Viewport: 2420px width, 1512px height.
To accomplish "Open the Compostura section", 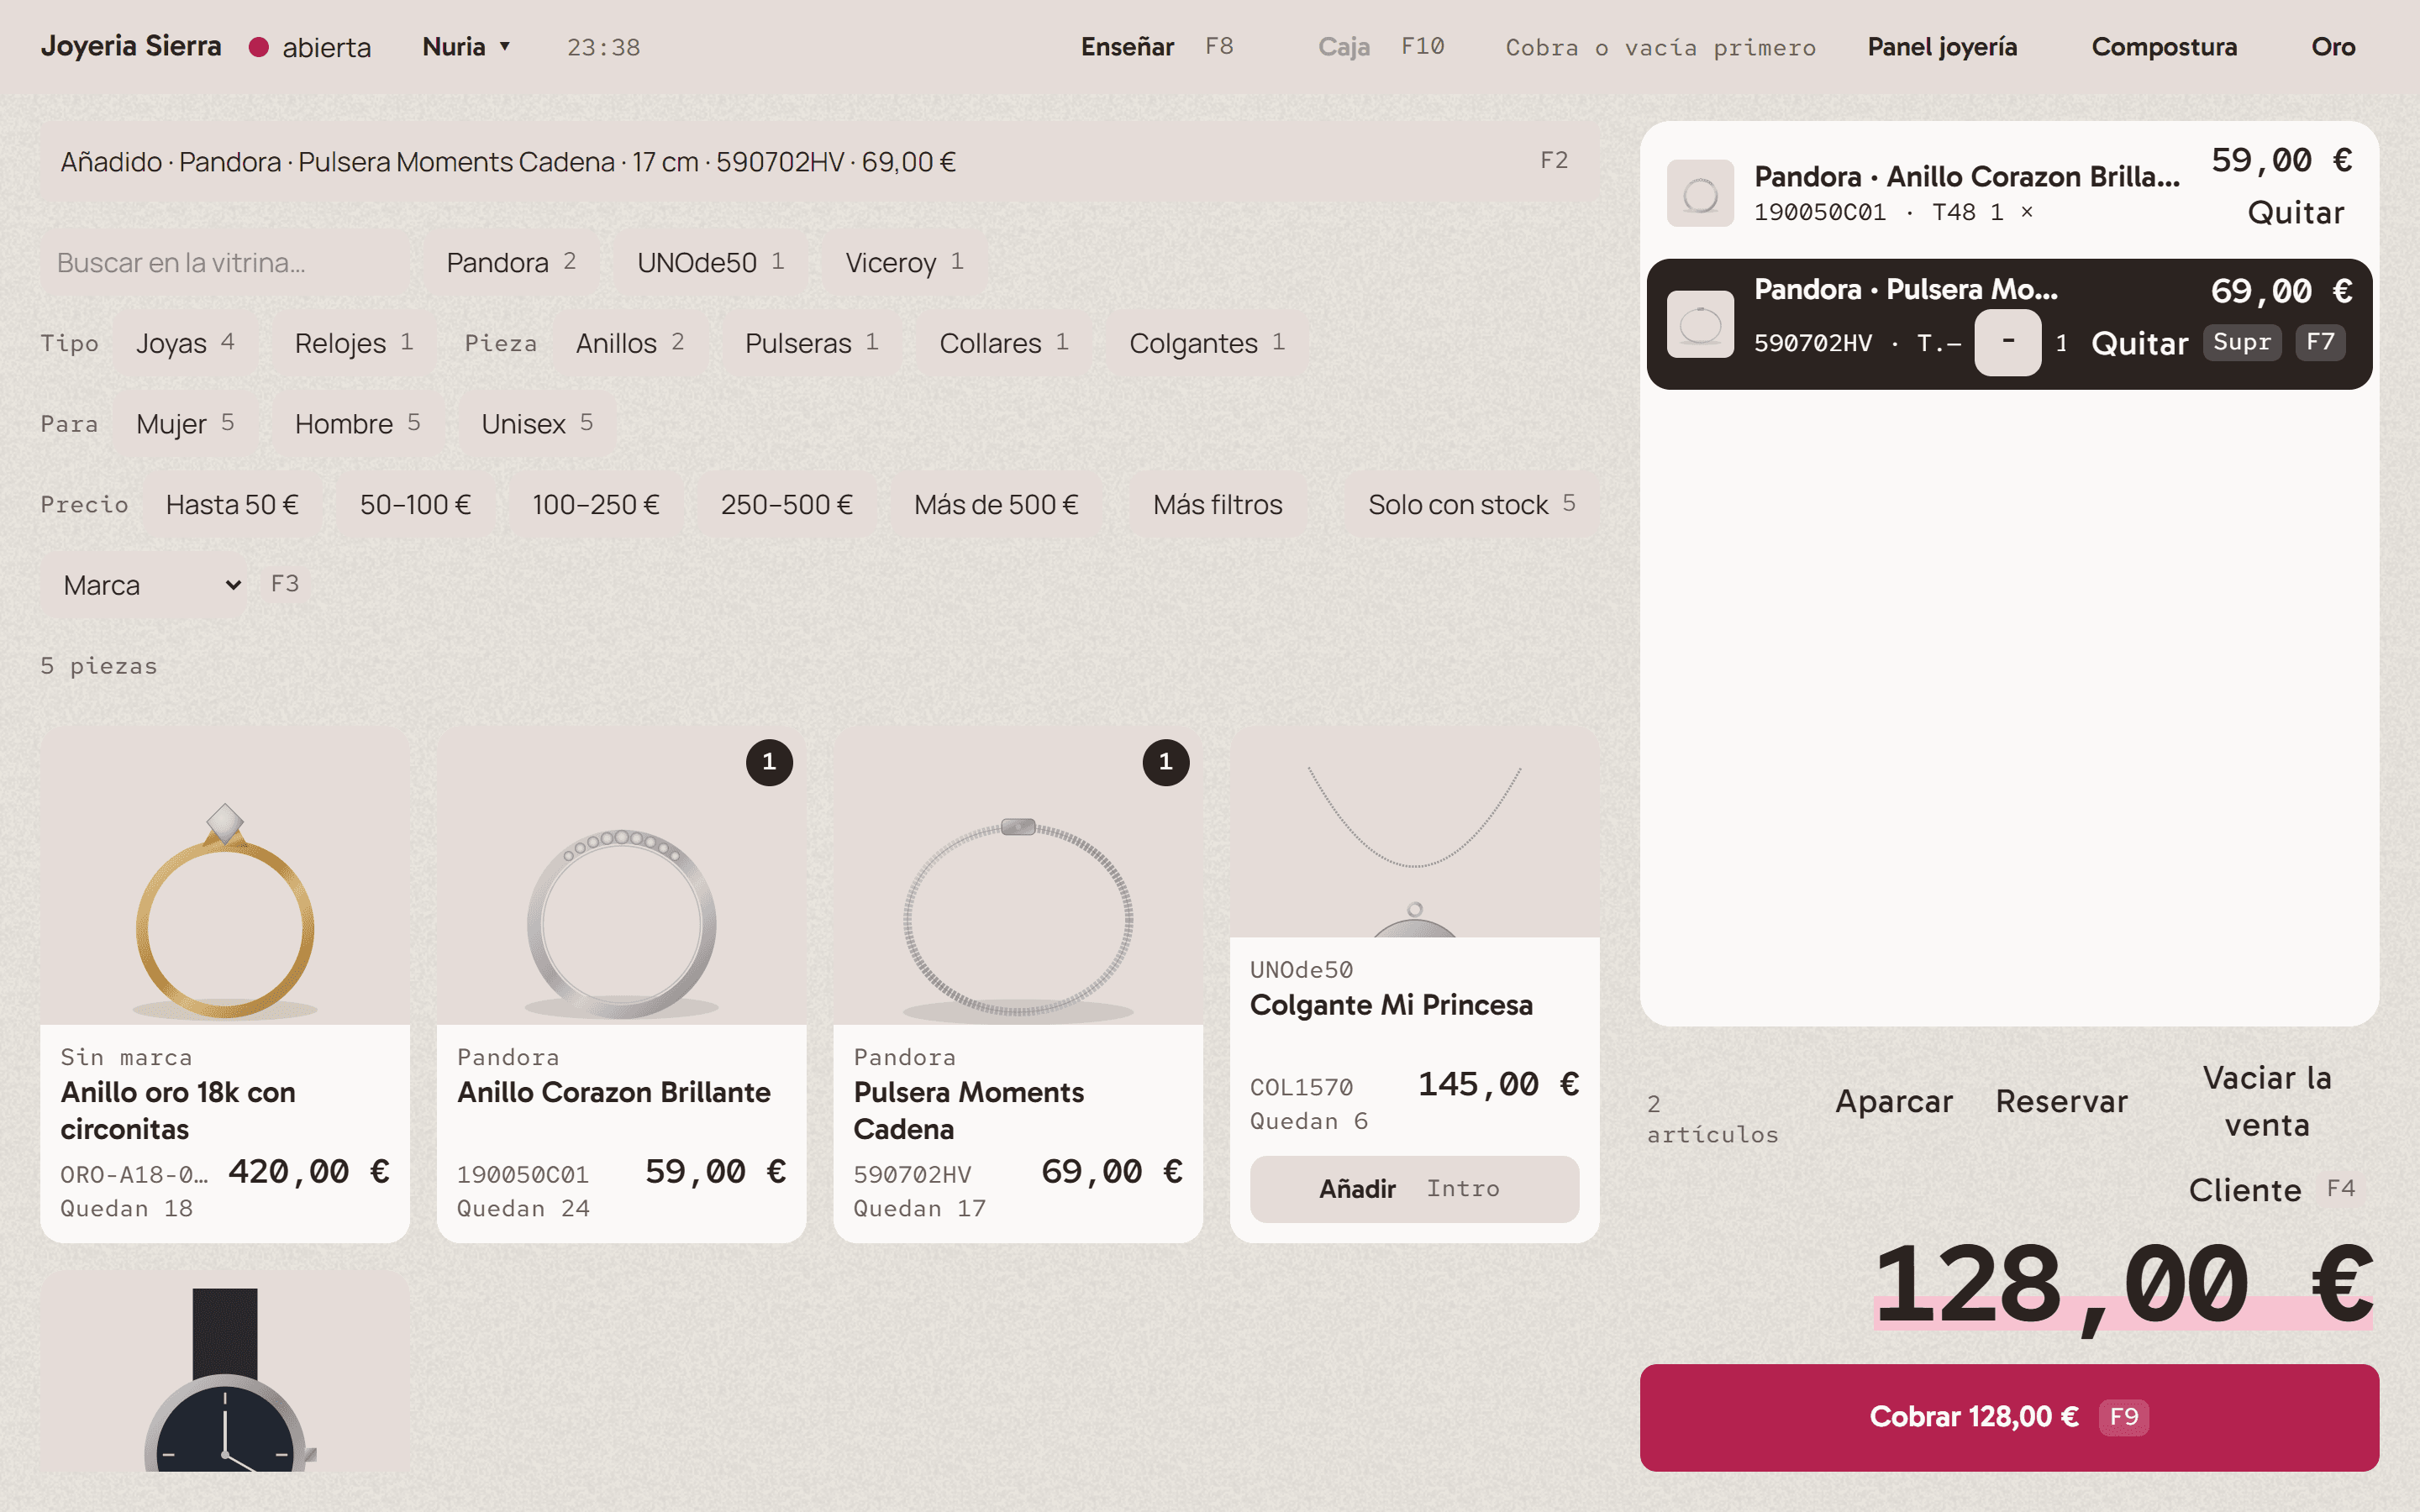I will tap(2164, 47).
